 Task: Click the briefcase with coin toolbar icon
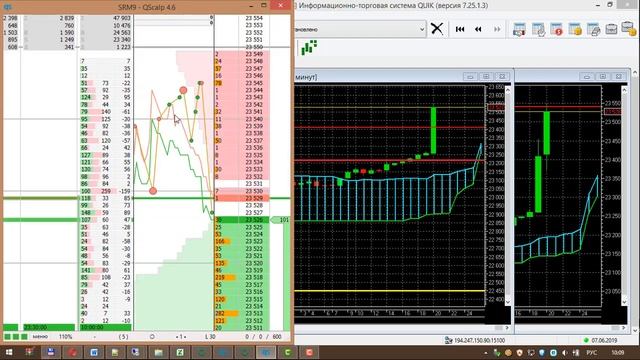point(629,29)
